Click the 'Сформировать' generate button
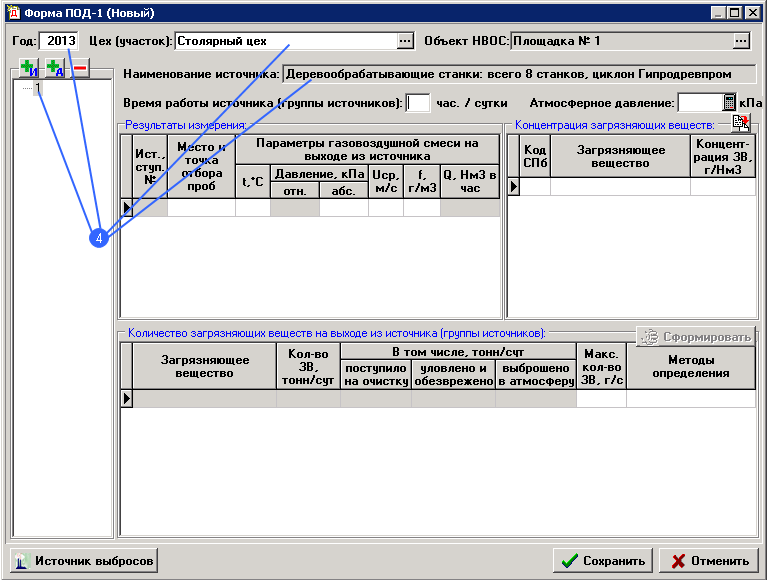This screenshot has height=580, width=767. 695,337
